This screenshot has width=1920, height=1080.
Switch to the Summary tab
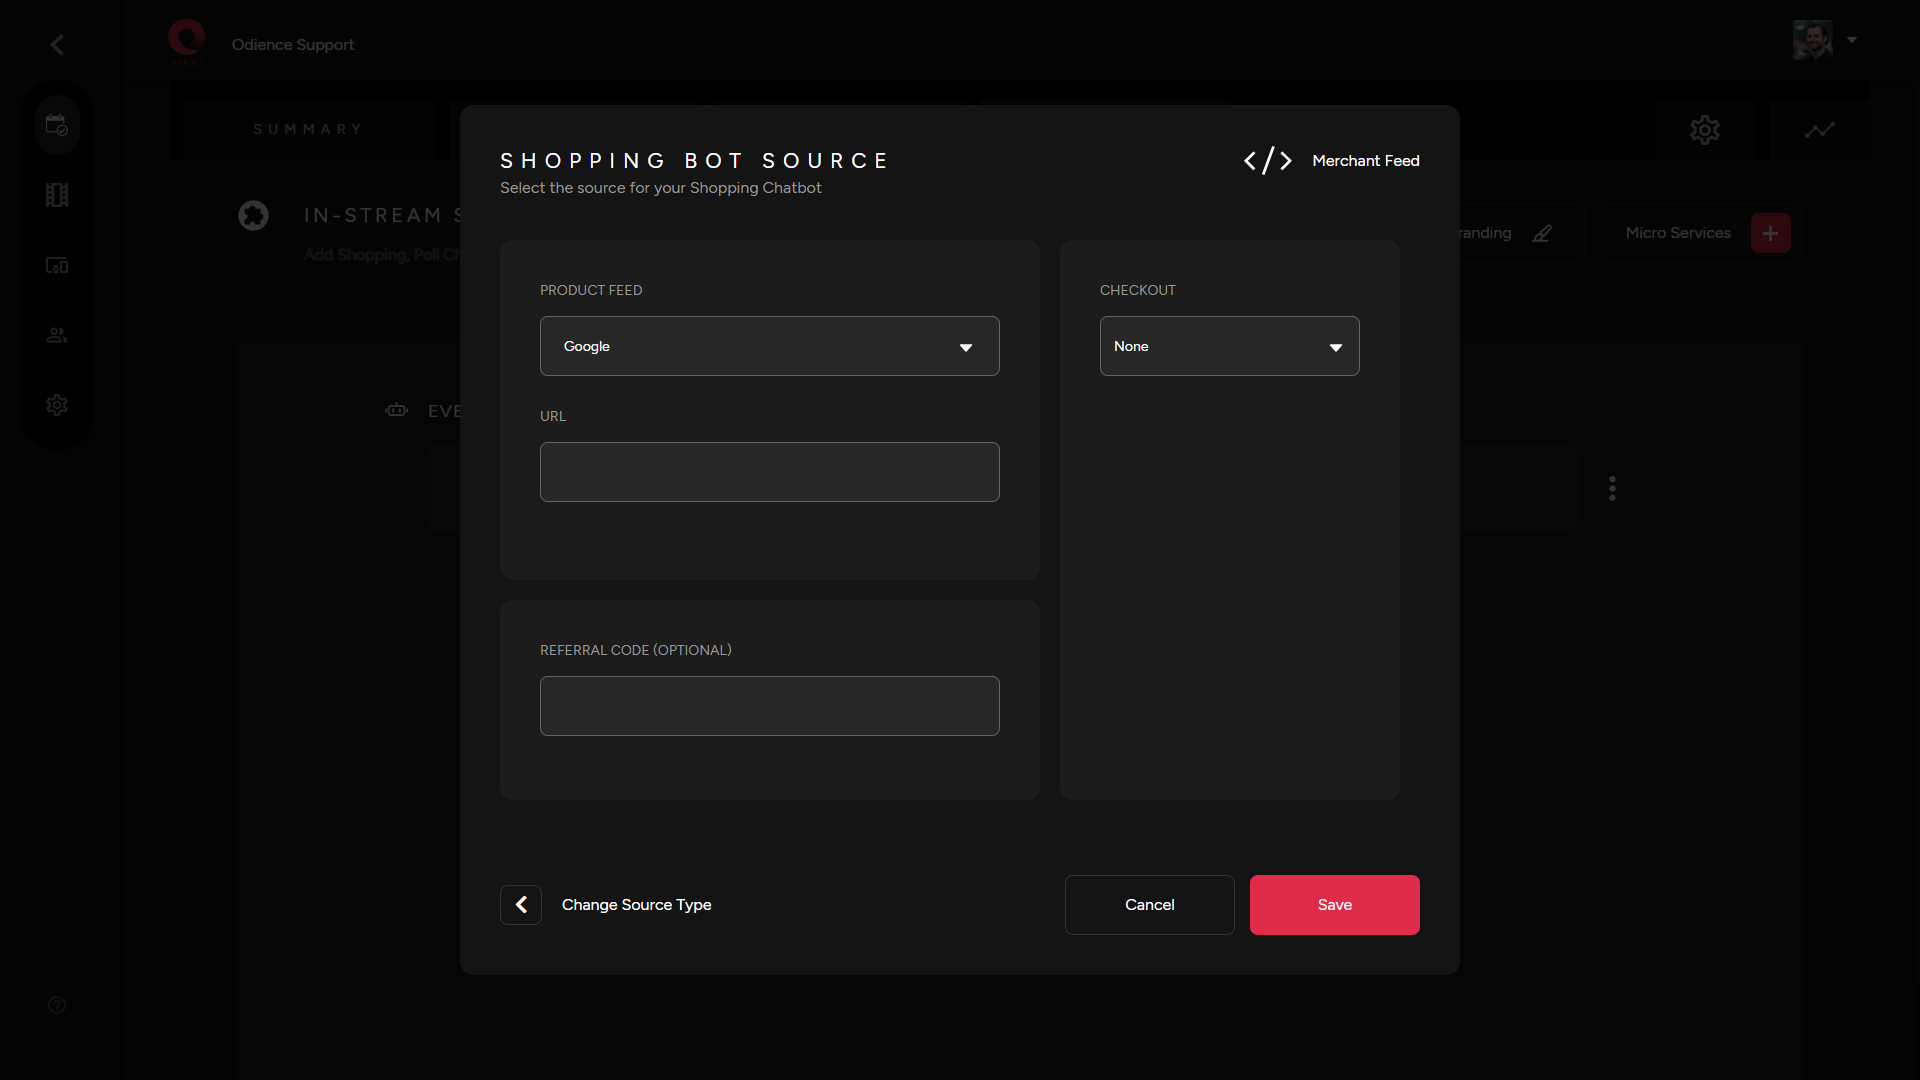pos(307,129)
